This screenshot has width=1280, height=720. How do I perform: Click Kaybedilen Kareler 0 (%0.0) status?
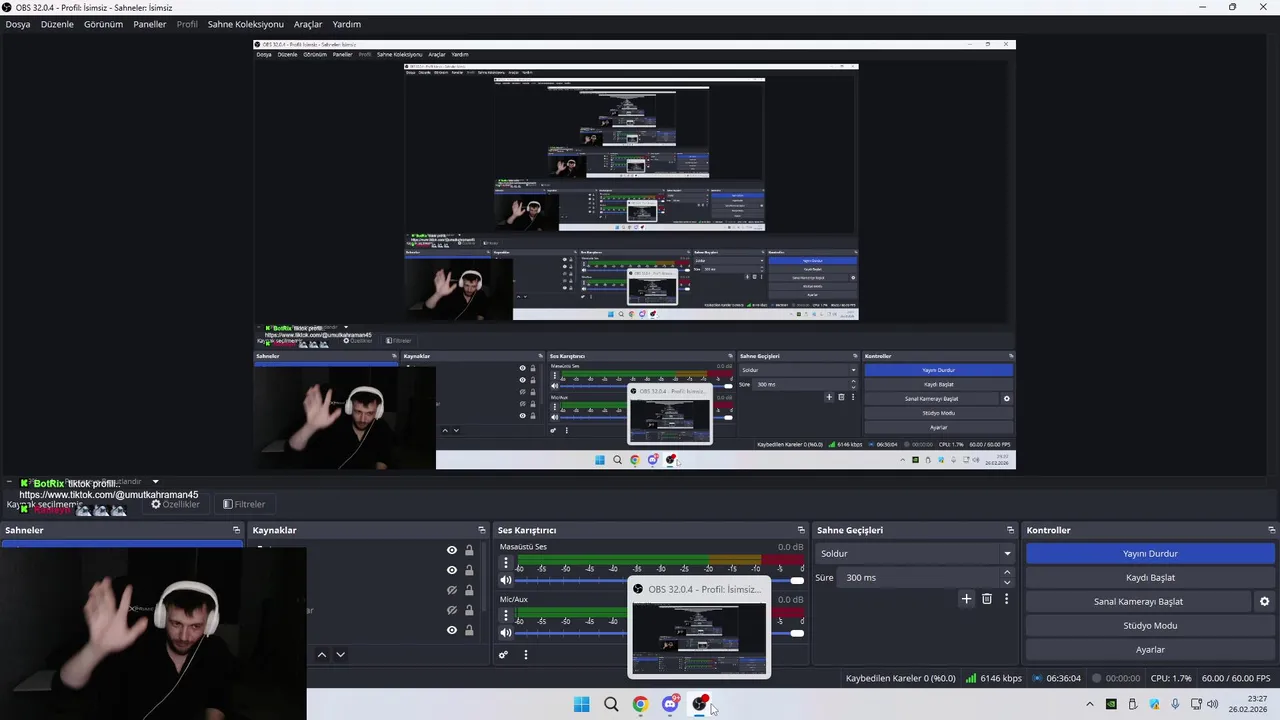click(900, 678)
